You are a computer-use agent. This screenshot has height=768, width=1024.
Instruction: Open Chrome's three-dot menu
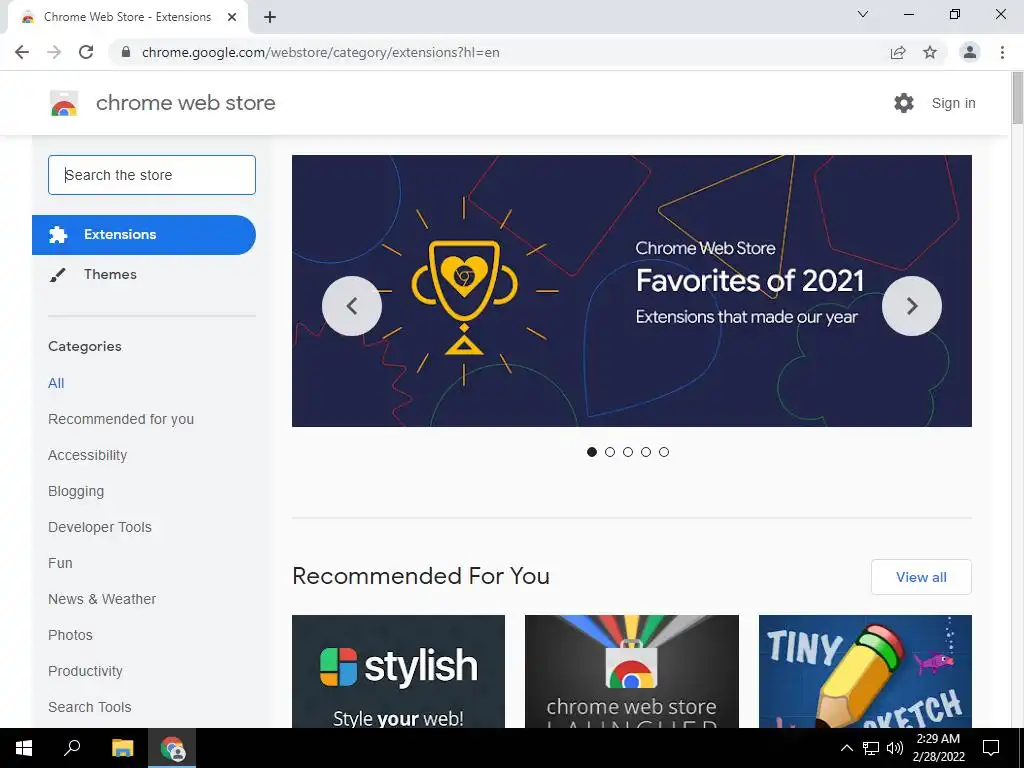[1002, 52]
